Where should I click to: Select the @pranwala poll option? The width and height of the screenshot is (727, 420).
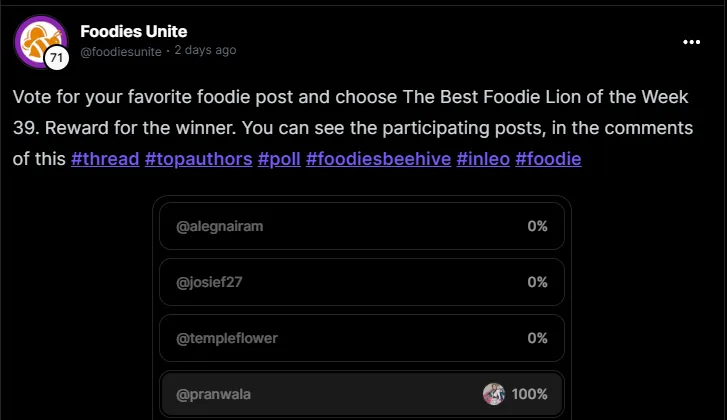pos(362,394)
